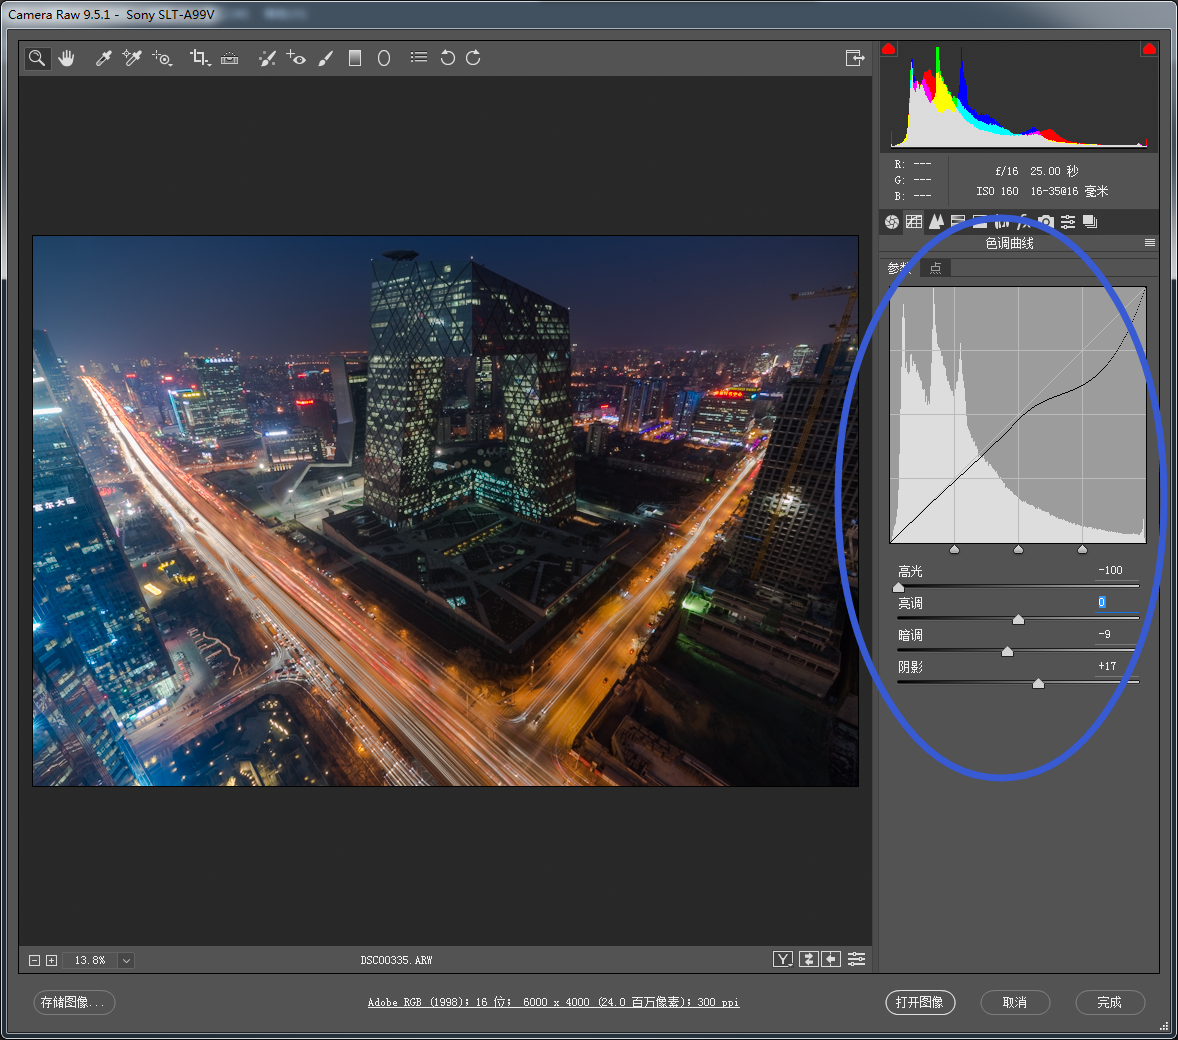
Task: Select the Straighten tool
Action: click(x=230, y=58)
